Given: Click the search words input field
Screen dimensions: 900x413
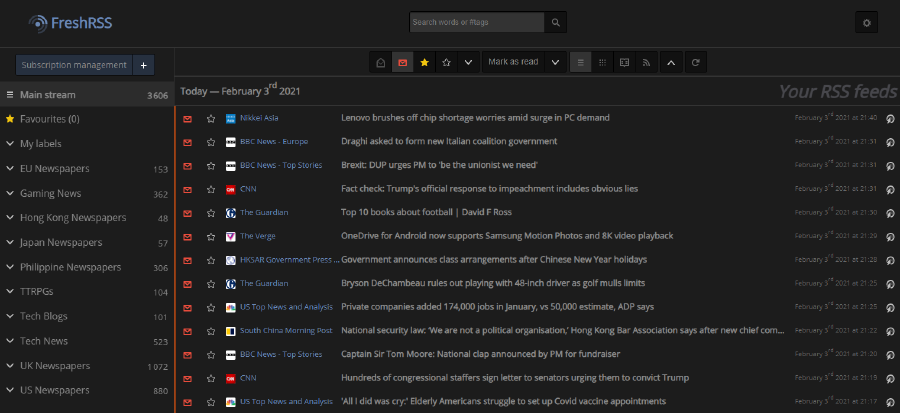Looking at the screenshot, I should [x=477, y=22].
